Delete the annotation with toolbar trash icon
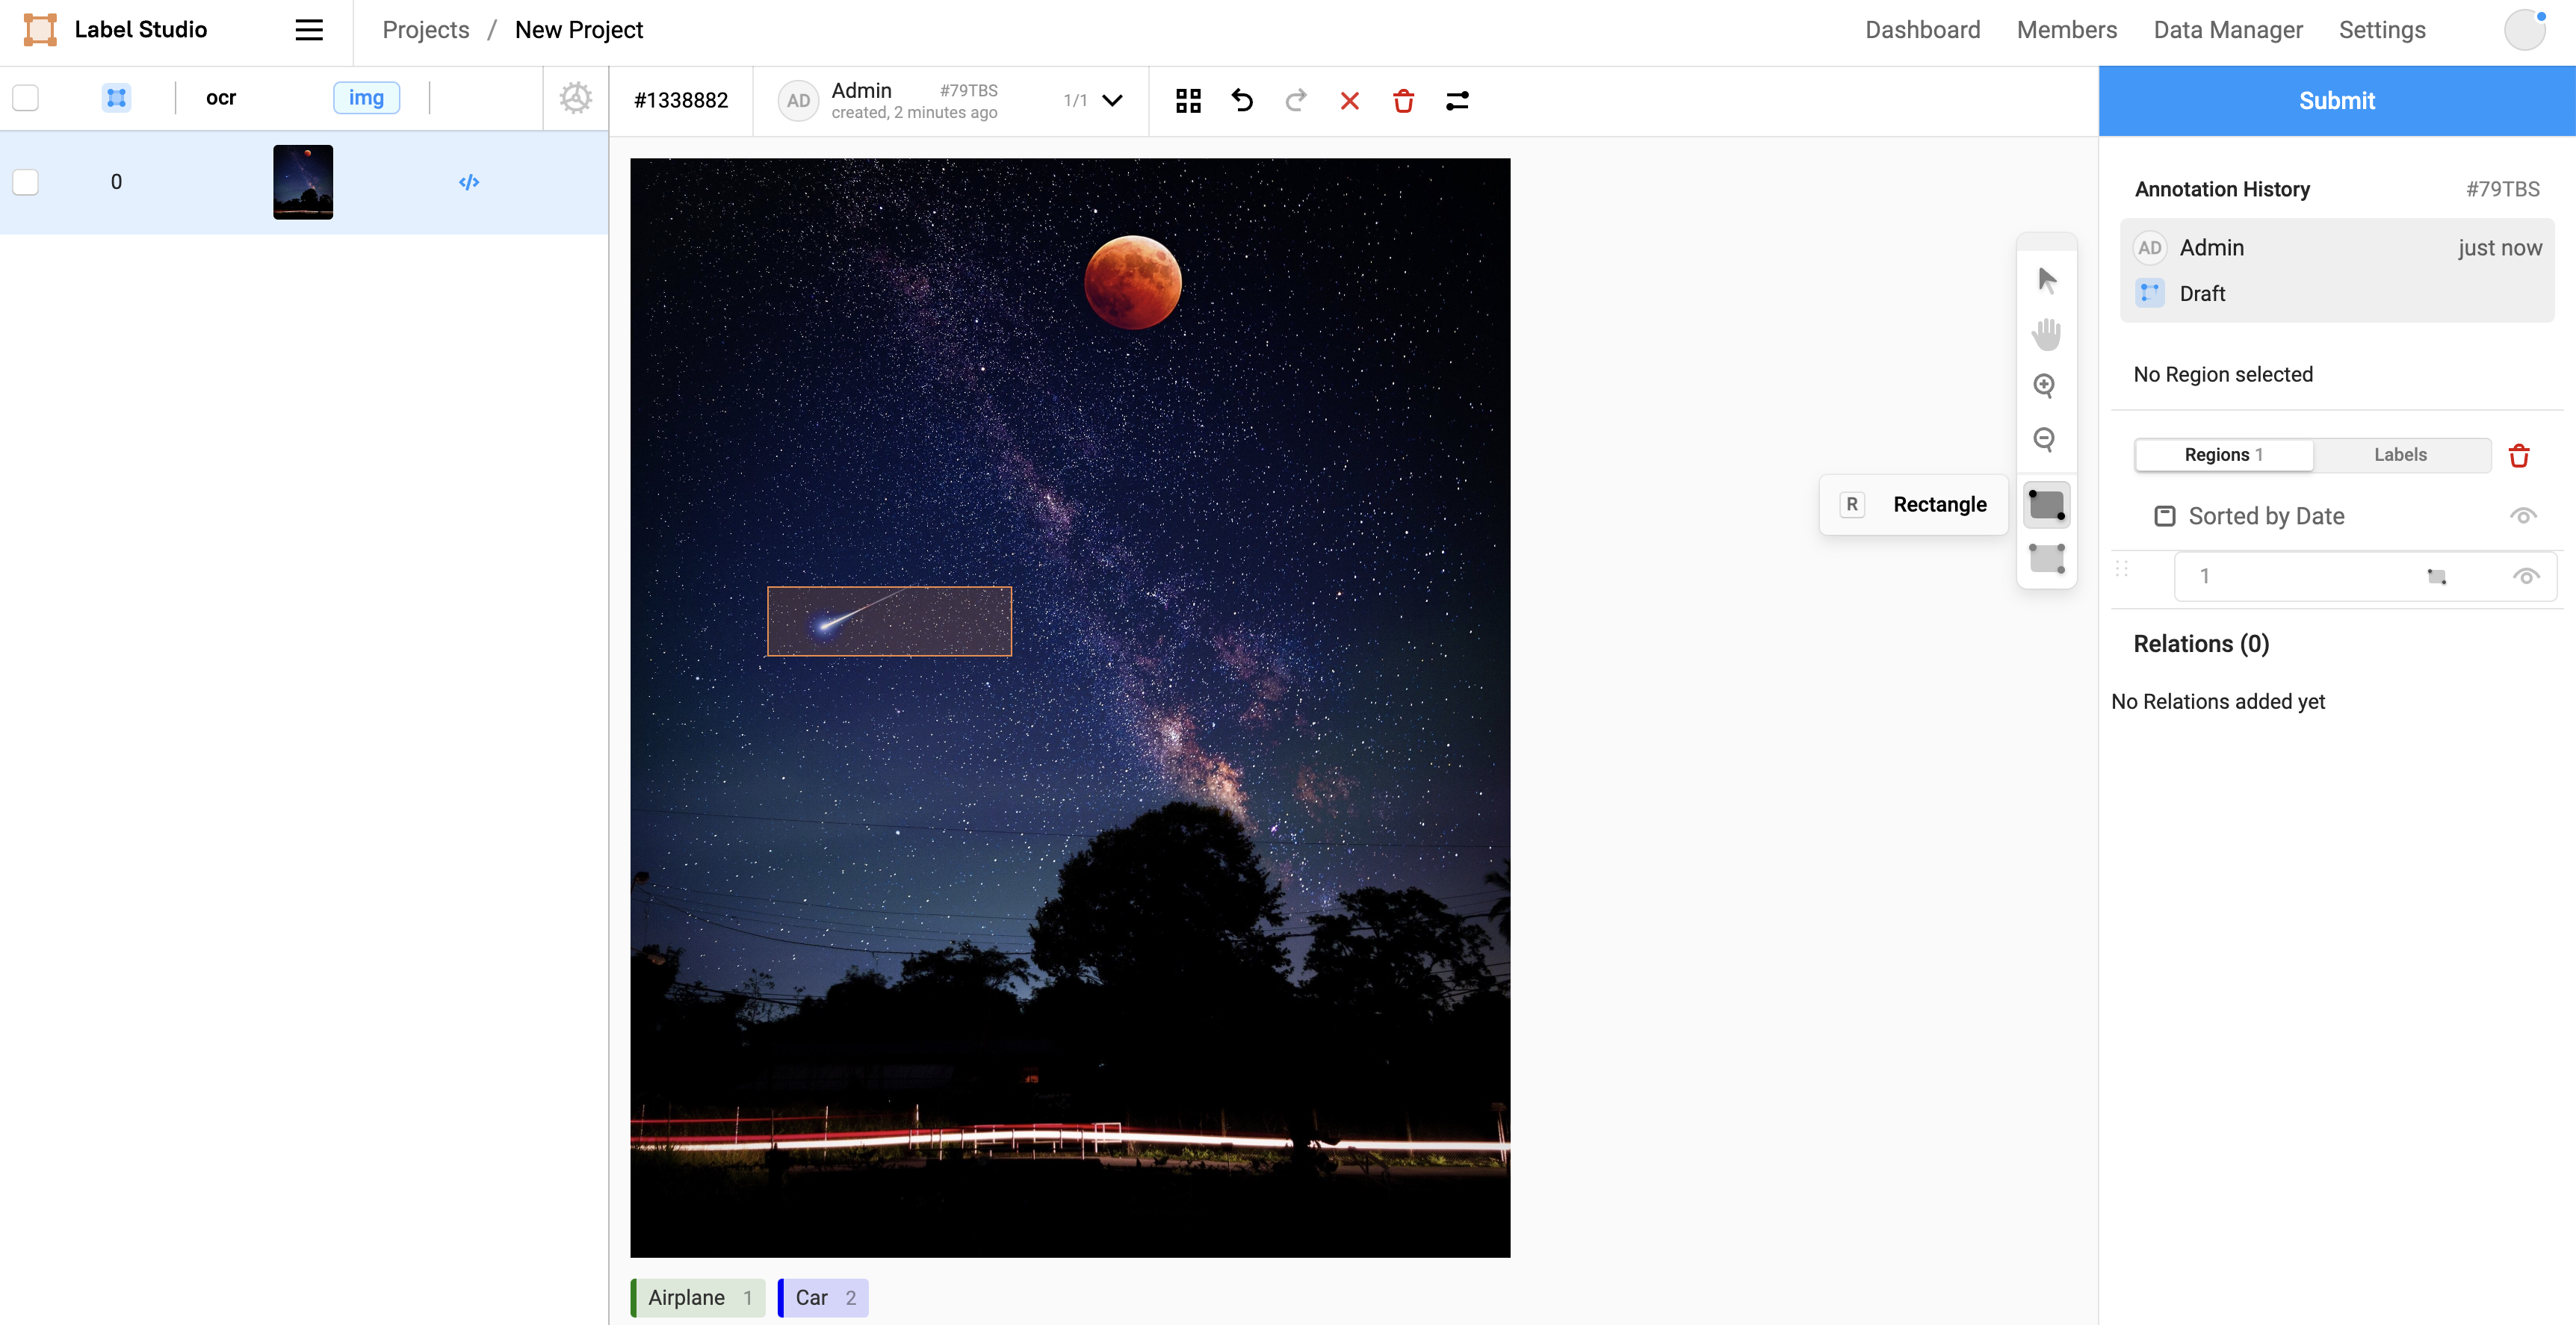2576x1325 pixels. click(1403, 101)
